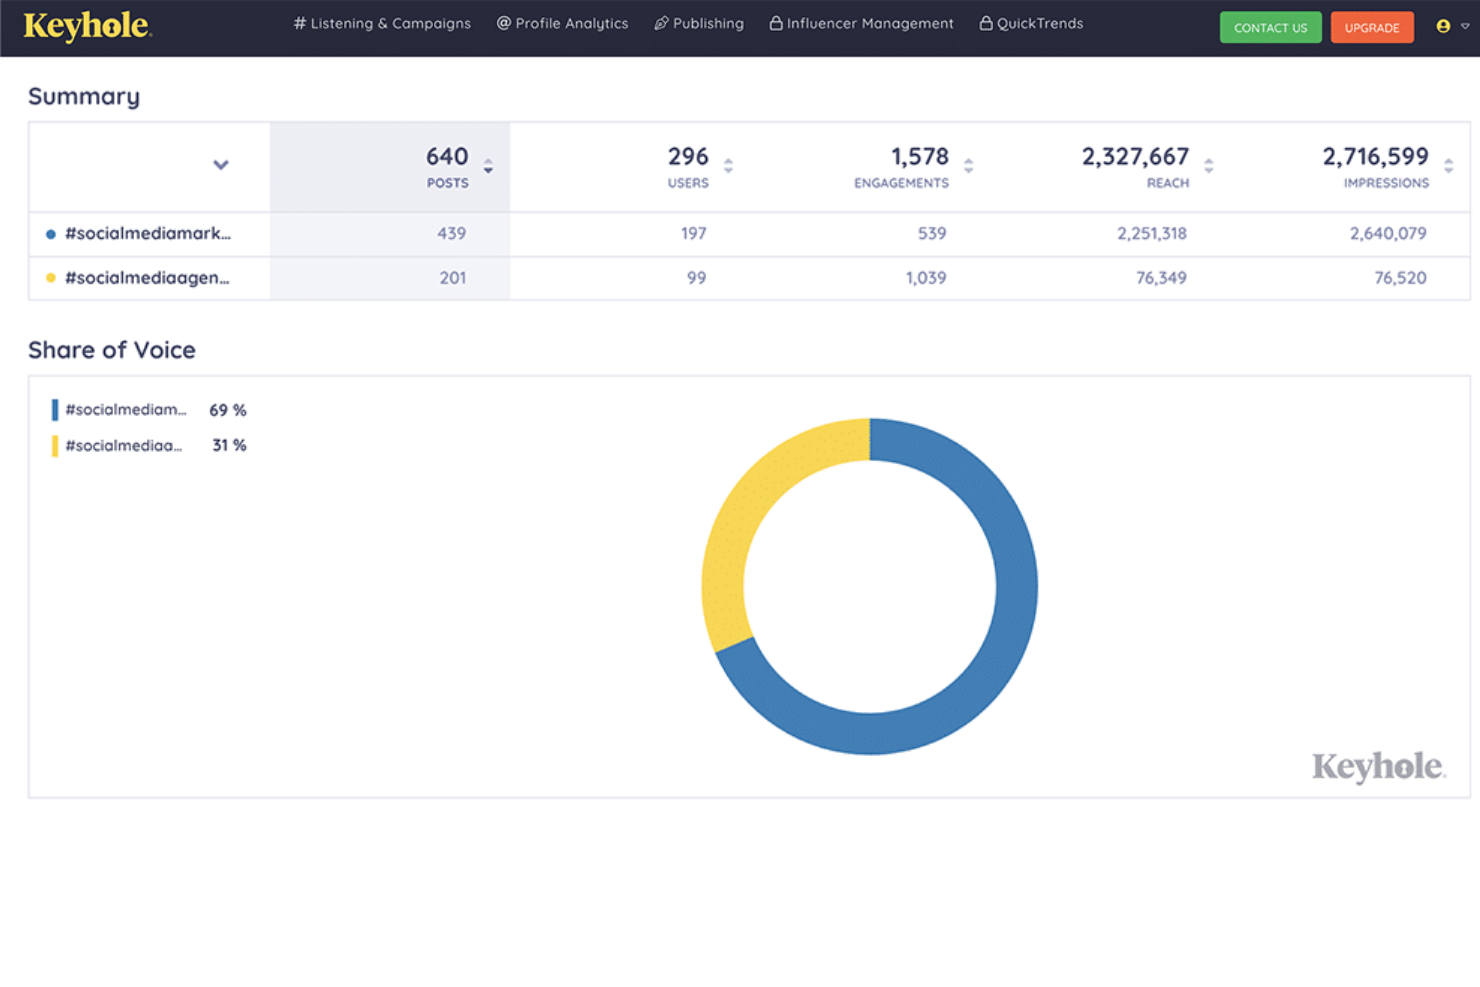
Task: Open the Publishing menu item
Action: [699, 24]
